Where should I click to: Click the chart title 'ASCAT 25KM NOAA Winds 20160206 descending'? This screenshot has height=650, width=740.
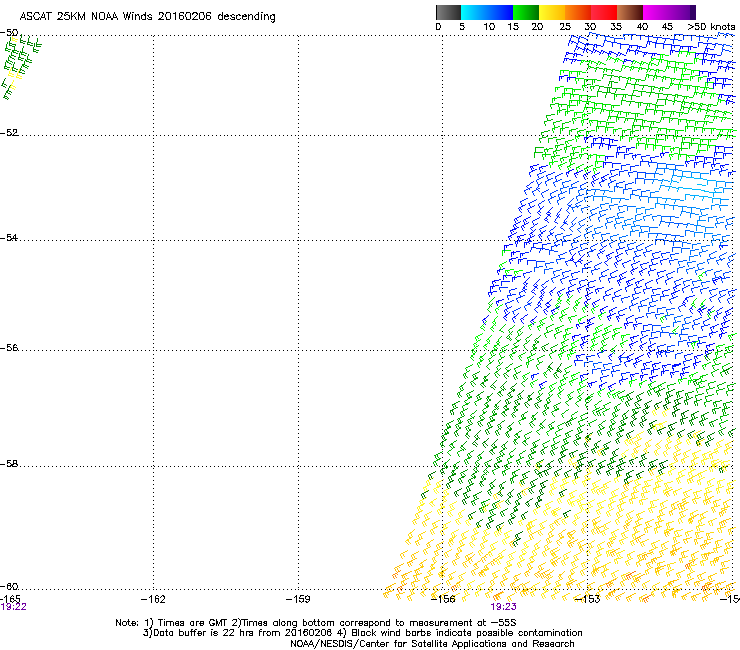point(147,17)
